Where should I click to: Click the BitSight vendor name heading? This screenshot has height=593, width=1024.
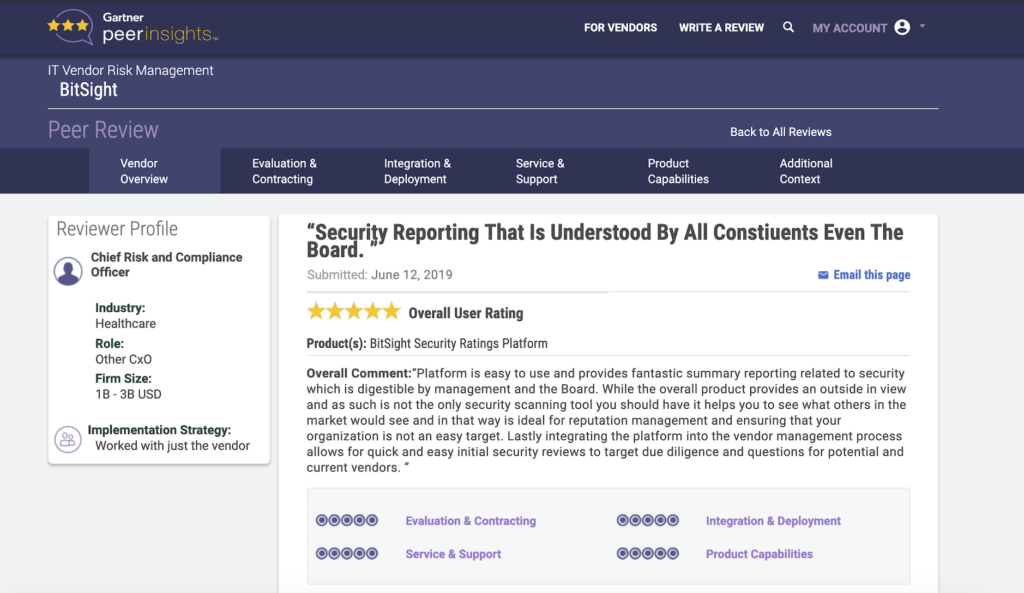(x=88, y=90)
